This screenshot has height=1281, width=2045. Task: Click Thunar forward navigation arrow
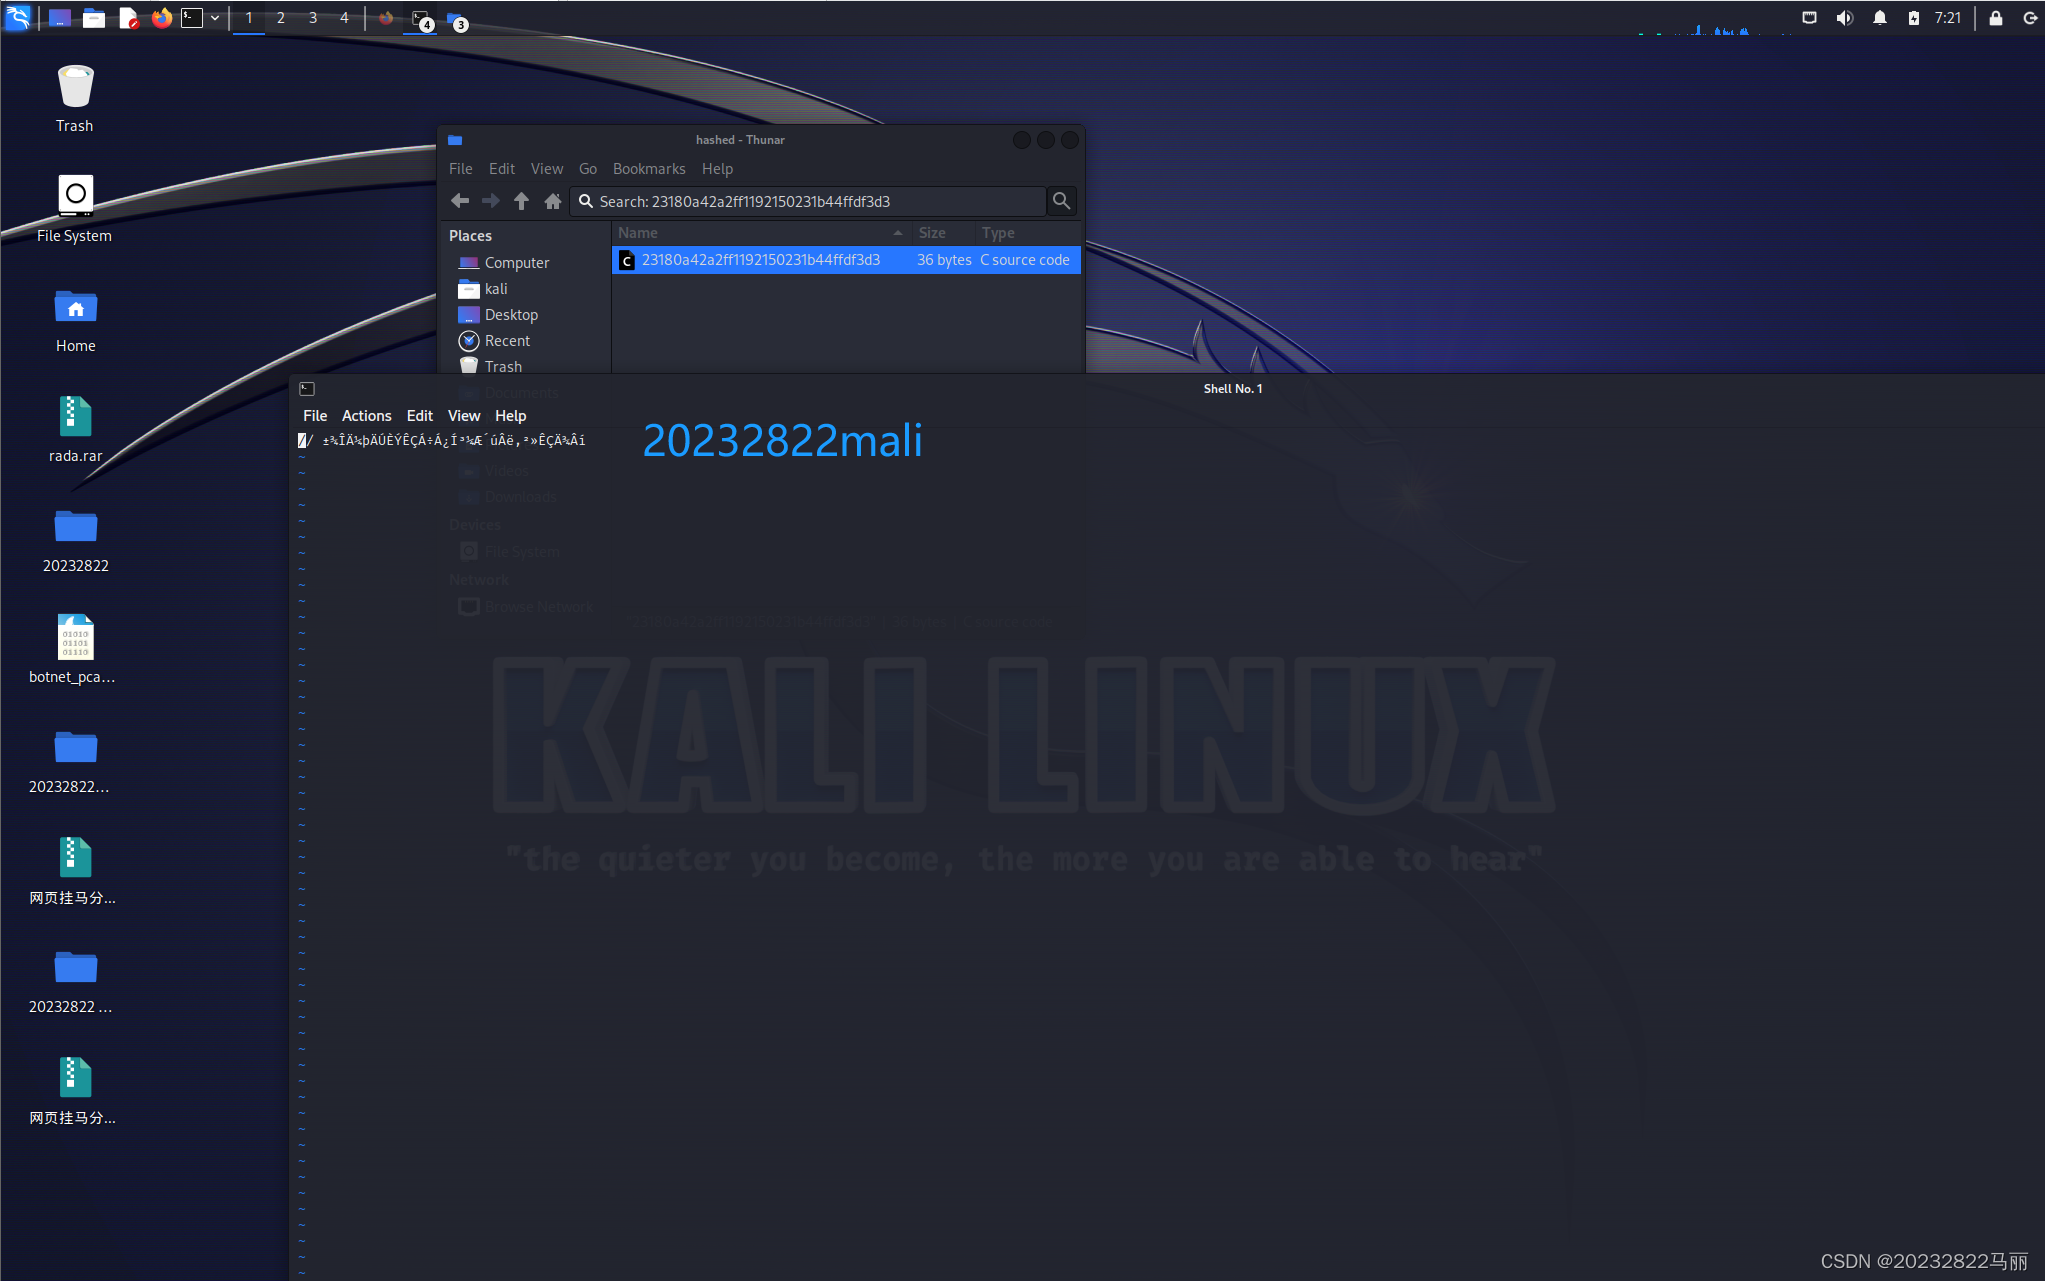491,201
